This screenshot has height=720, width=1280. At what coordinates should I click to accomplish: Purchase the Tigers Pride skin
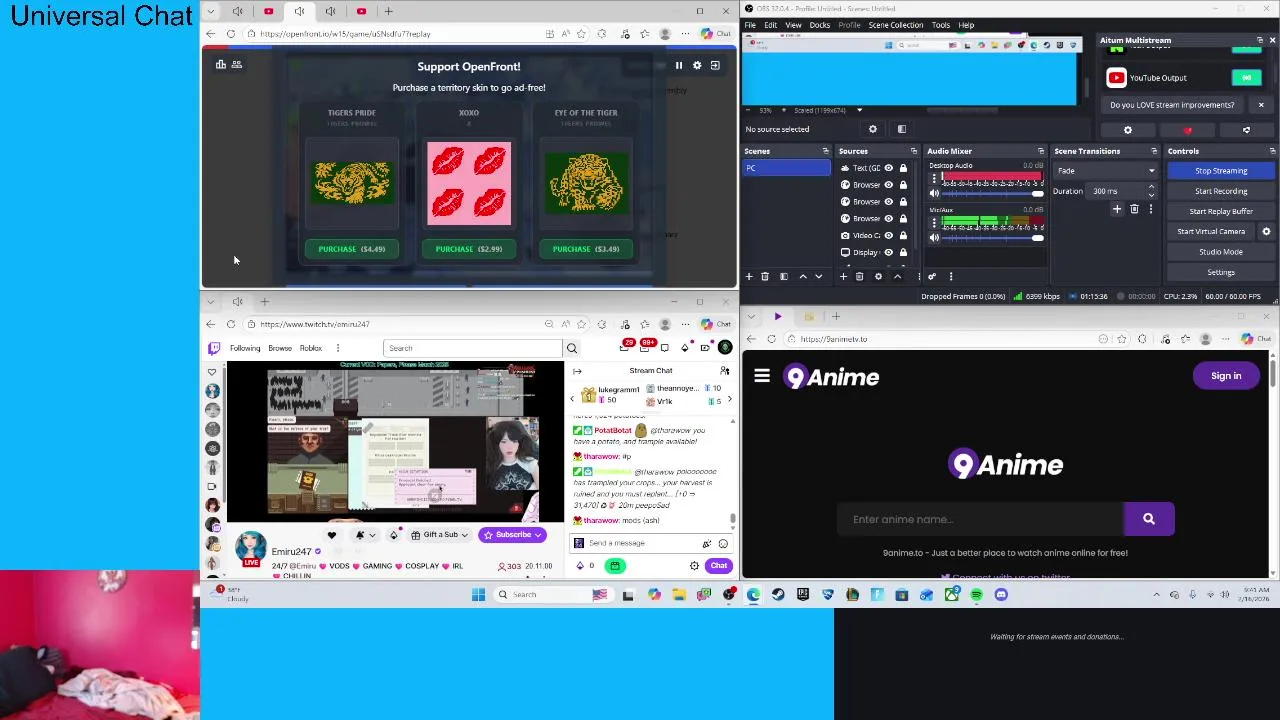(x=352, y=249)
